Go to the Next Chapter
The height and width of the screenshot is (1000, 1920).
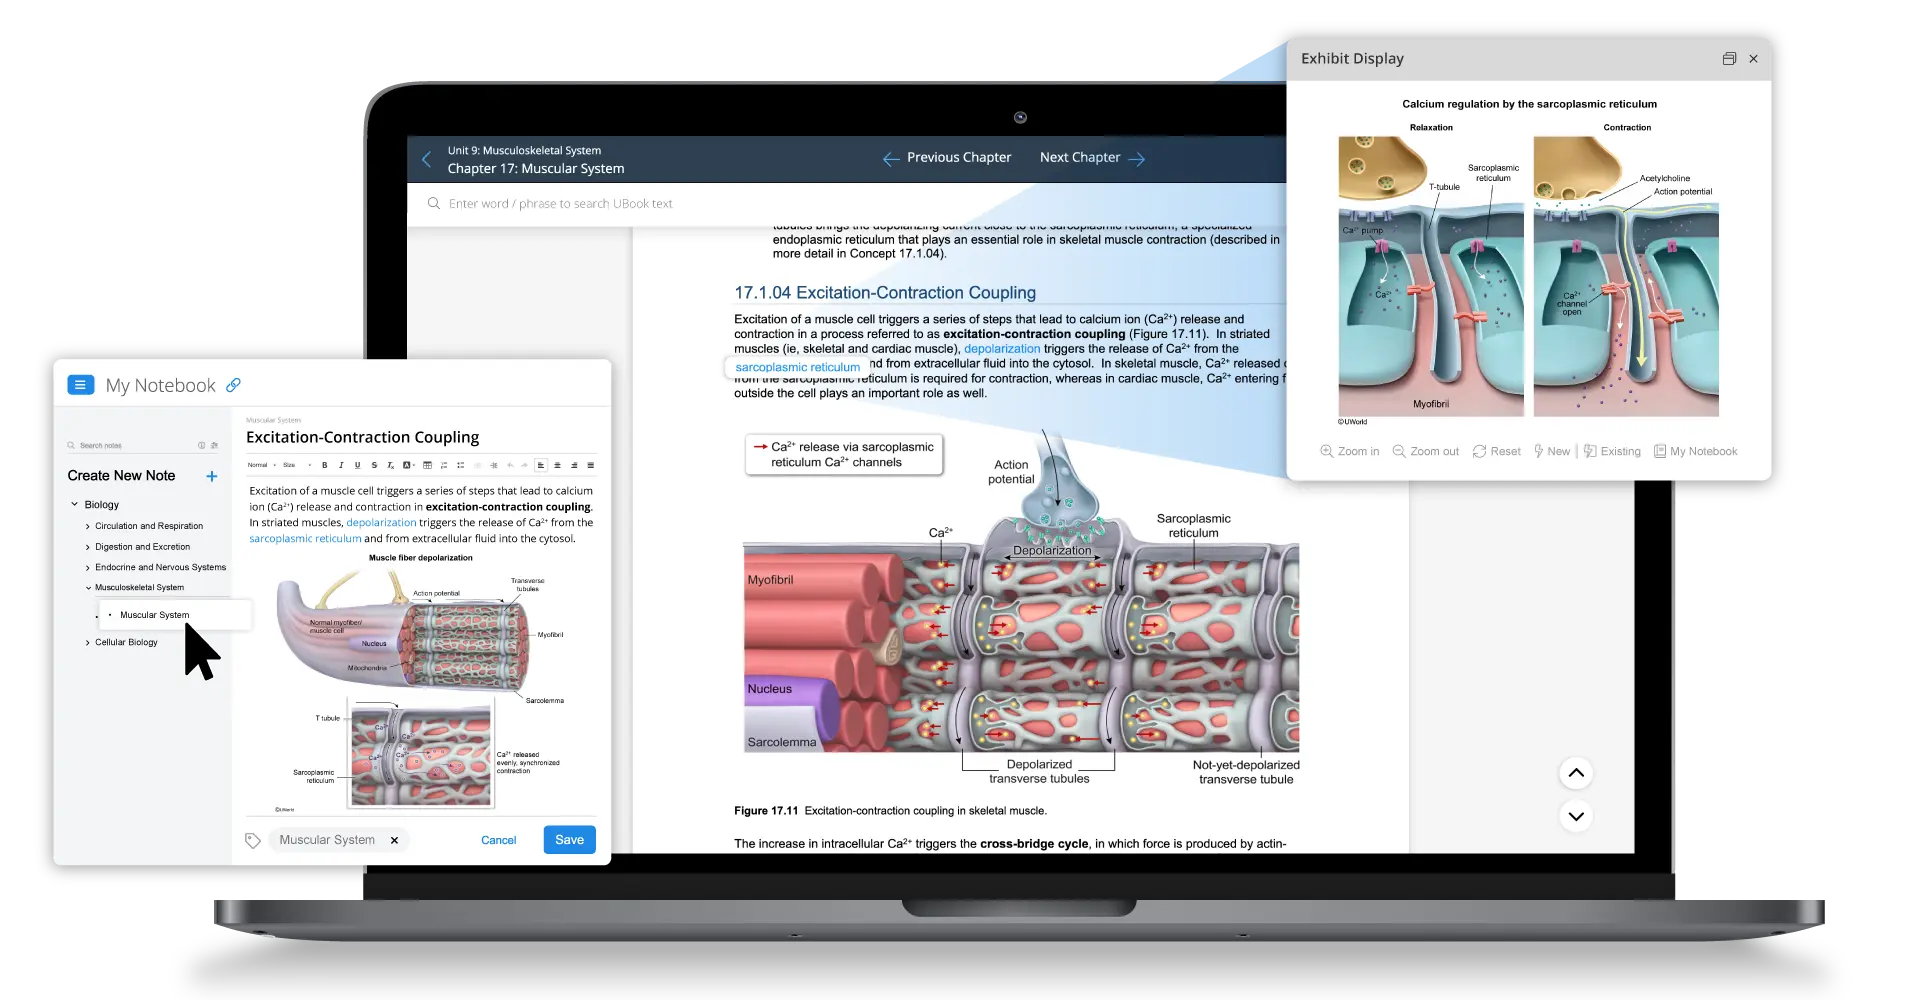(1091, 158)
